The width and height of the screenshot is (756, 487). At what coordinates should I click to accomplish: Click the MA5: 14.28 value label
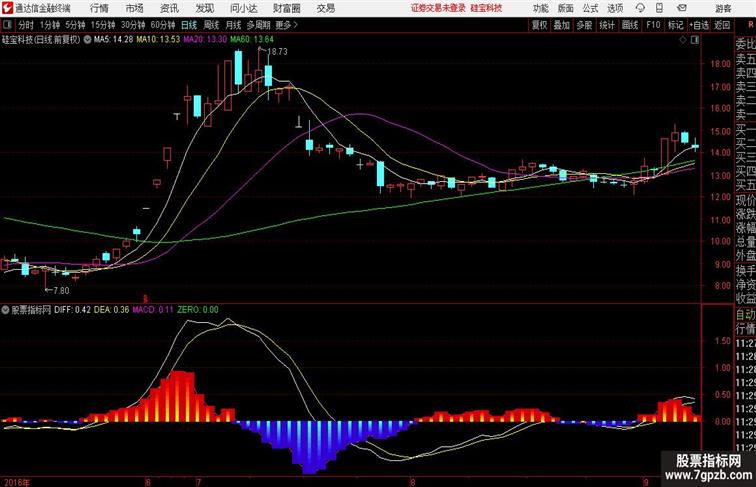[113, 40]
